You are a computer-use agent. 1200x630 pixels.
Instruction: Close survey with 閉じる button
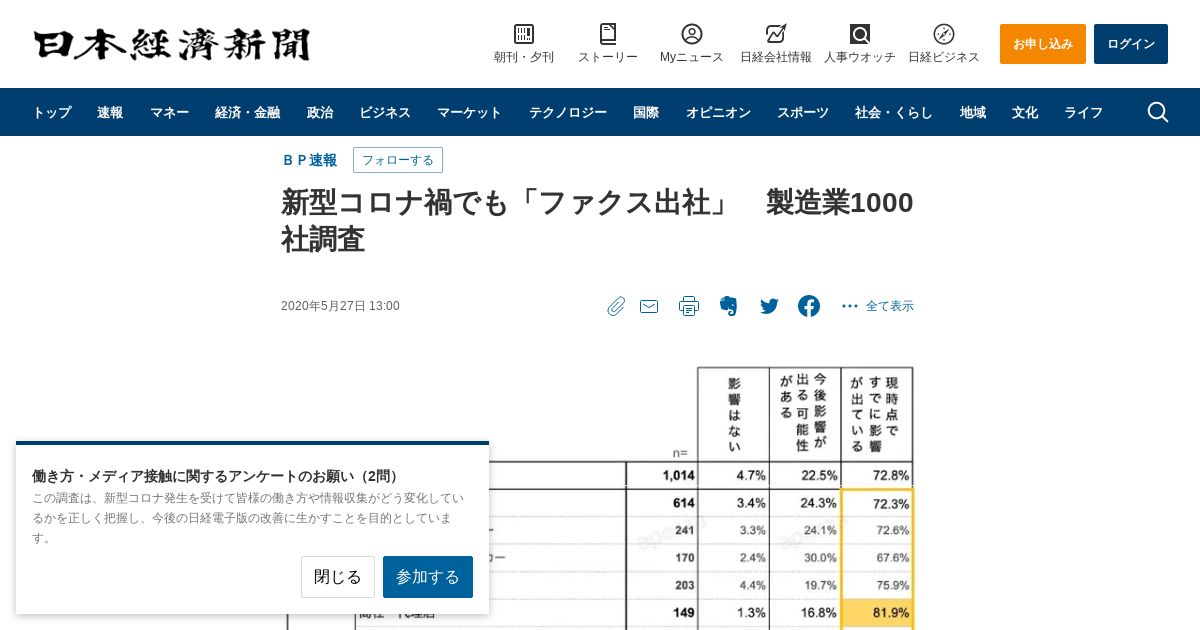(x=338, y=577)
